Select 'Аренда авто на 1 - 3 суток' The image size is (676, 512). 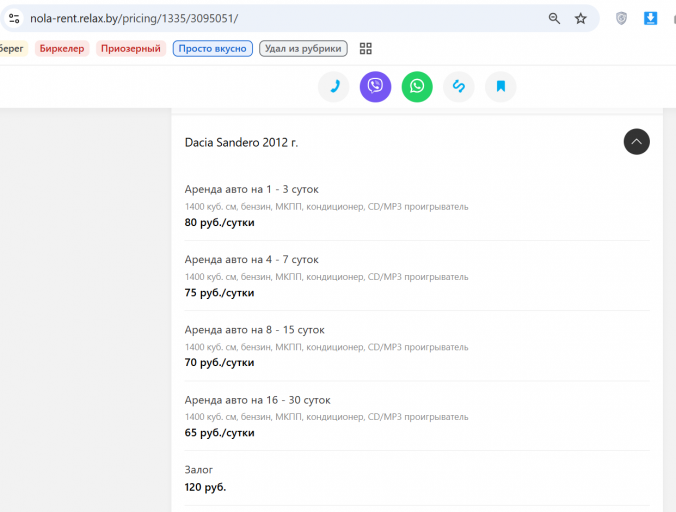click(251, 189)
